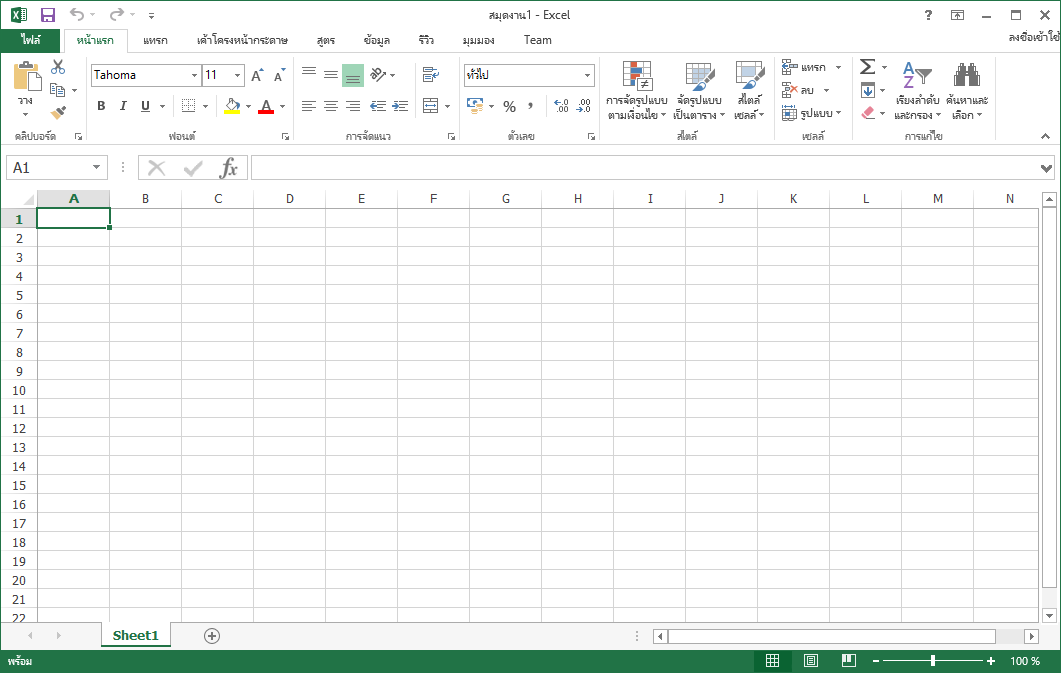Click Decrease Decimal icon
The image size is (1061, 673).
click(x=583, y=106)
